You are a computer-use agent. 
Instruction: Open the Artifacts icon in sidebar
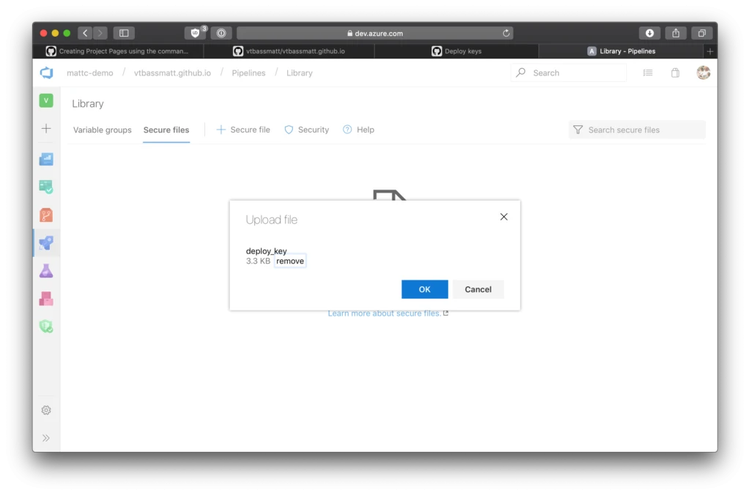[x=46, y=299]
